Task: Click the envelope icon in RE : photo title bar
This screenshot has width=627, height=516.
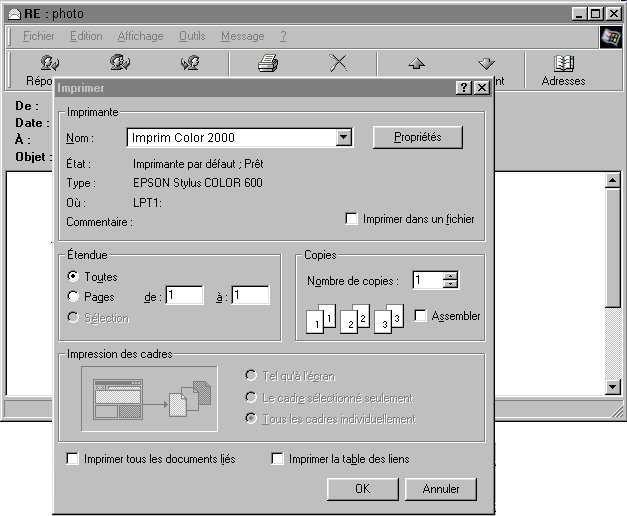Action: (x=14, y=14)
